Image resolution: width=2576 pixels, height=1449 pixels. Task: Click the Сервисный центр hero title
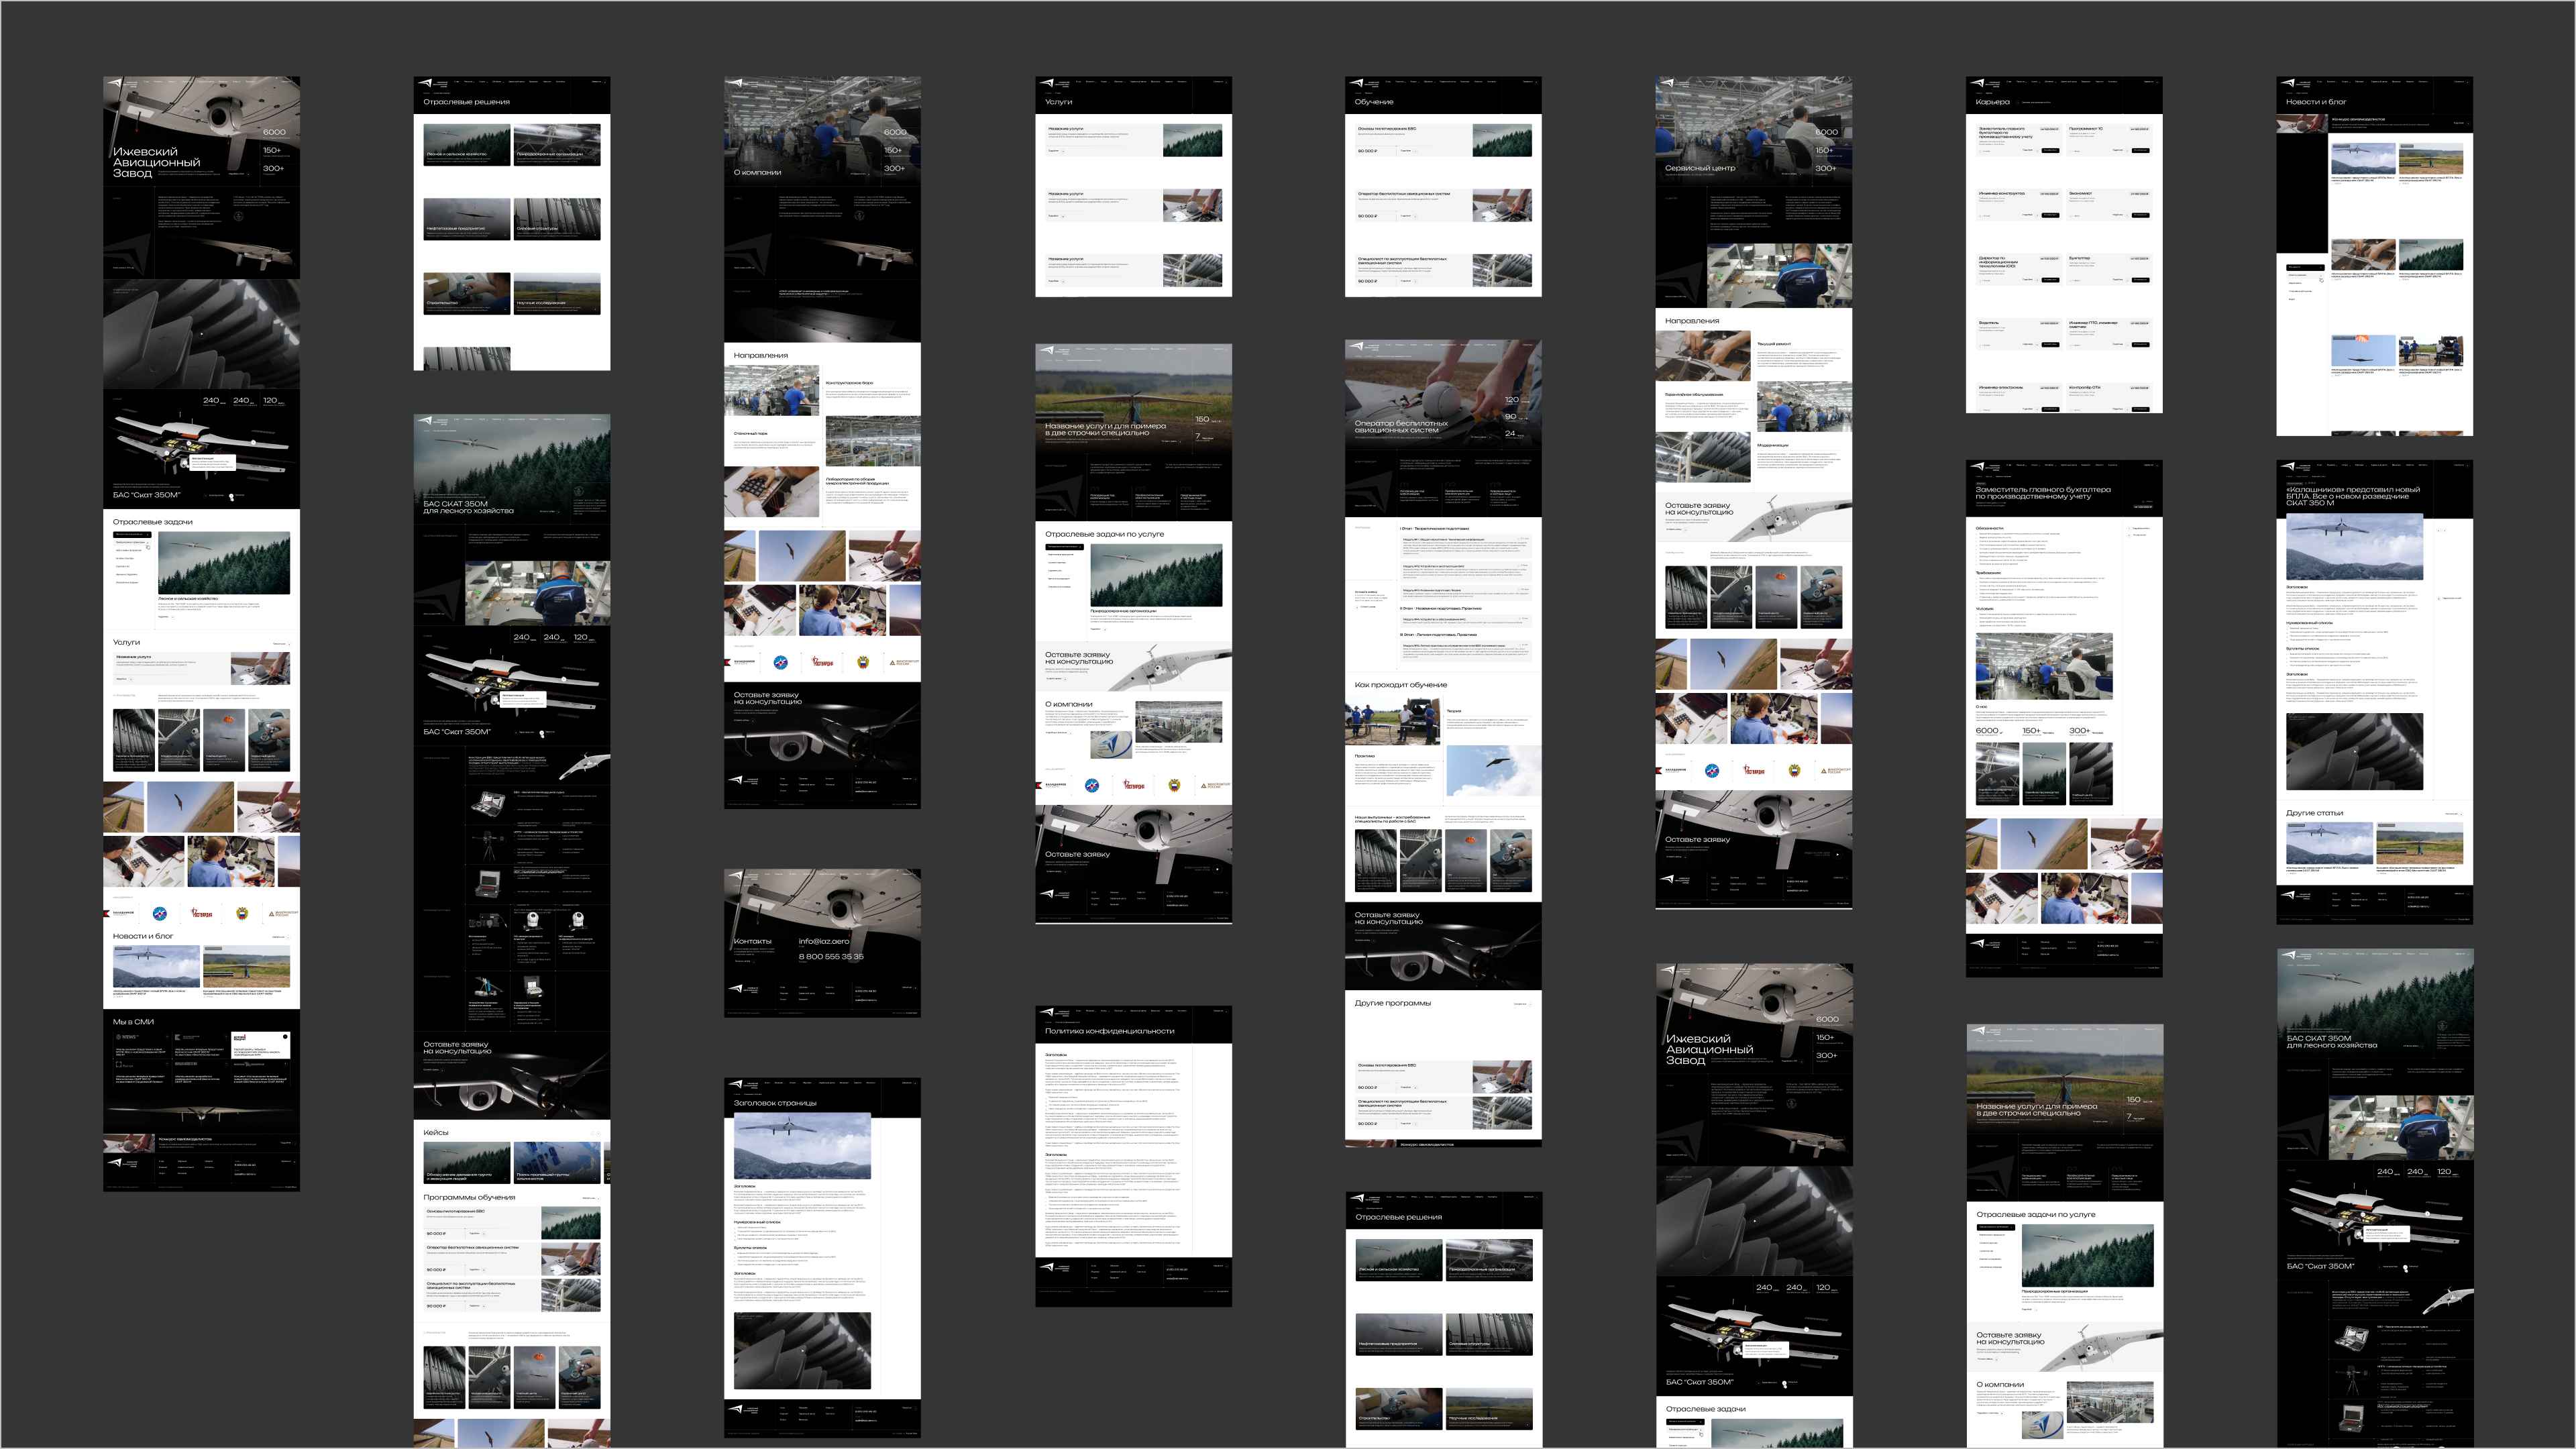point(1699,169)
